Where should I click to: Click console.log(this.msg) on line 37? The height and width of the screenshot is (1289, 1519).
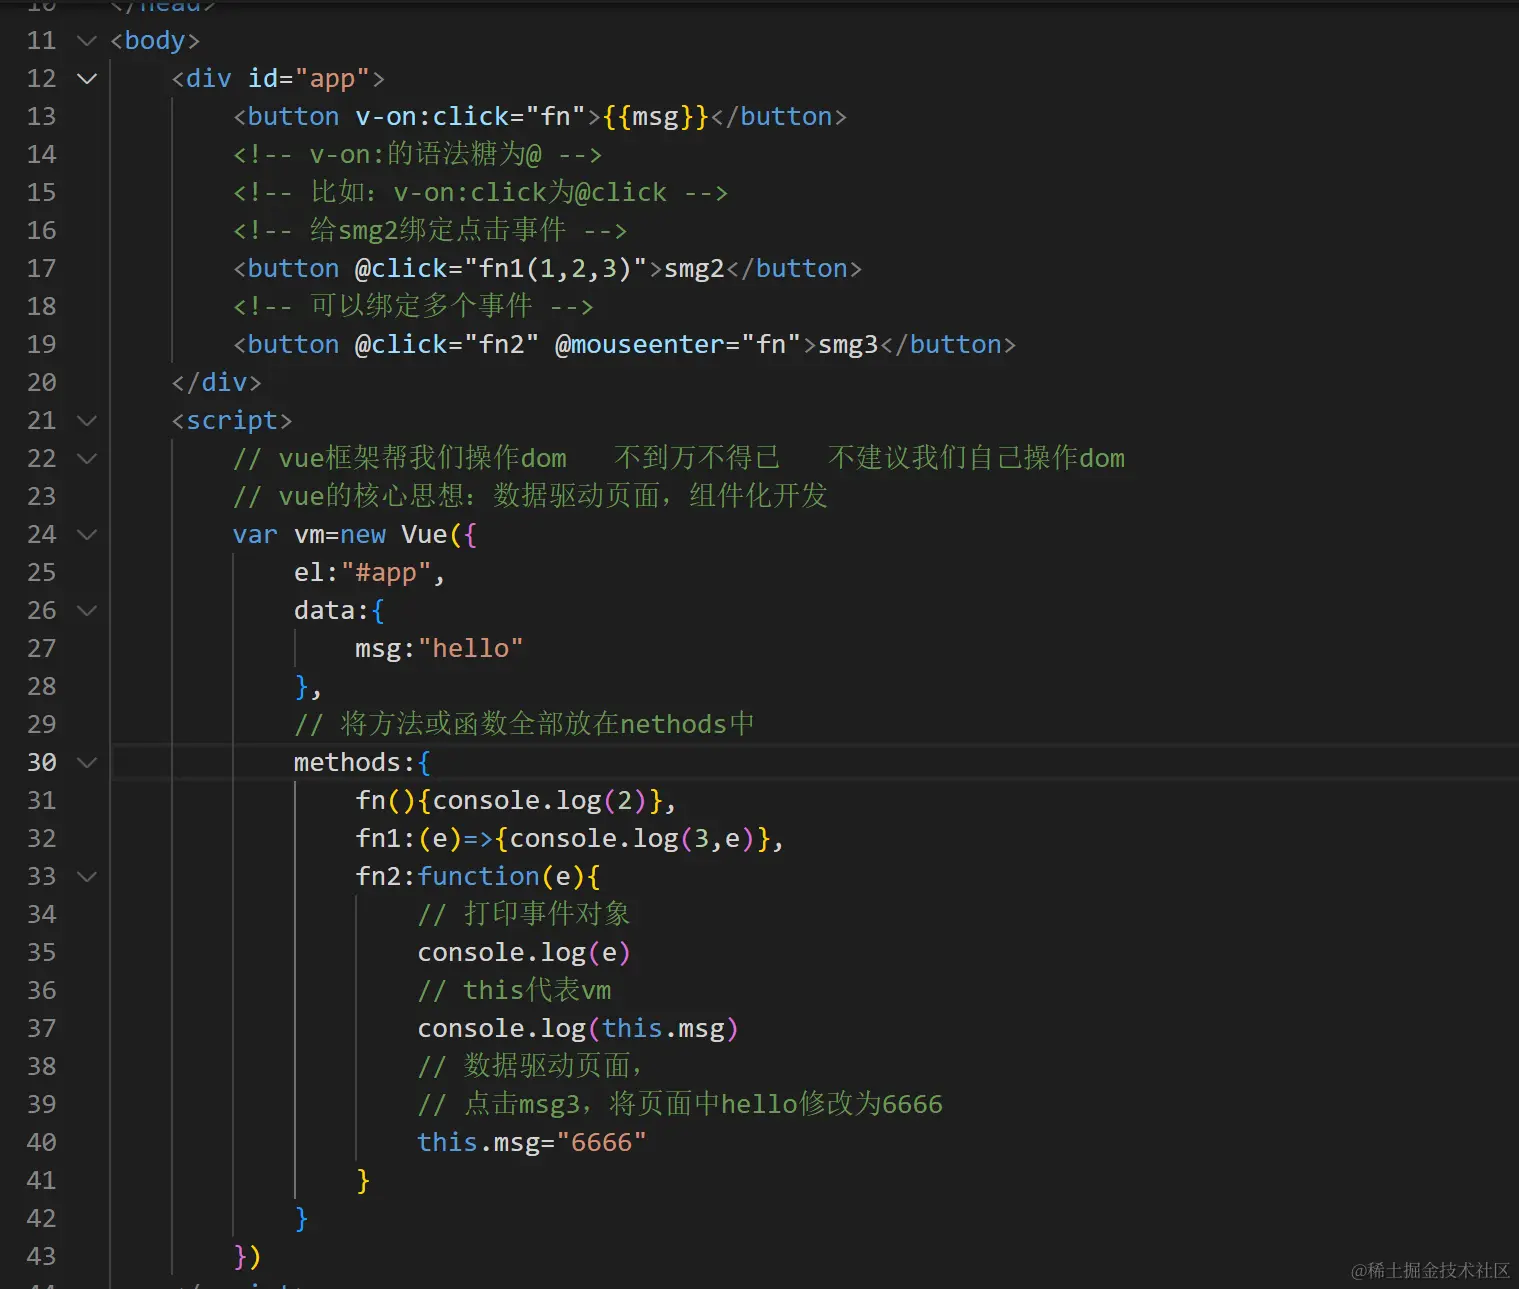click(x=578, y=1029)
